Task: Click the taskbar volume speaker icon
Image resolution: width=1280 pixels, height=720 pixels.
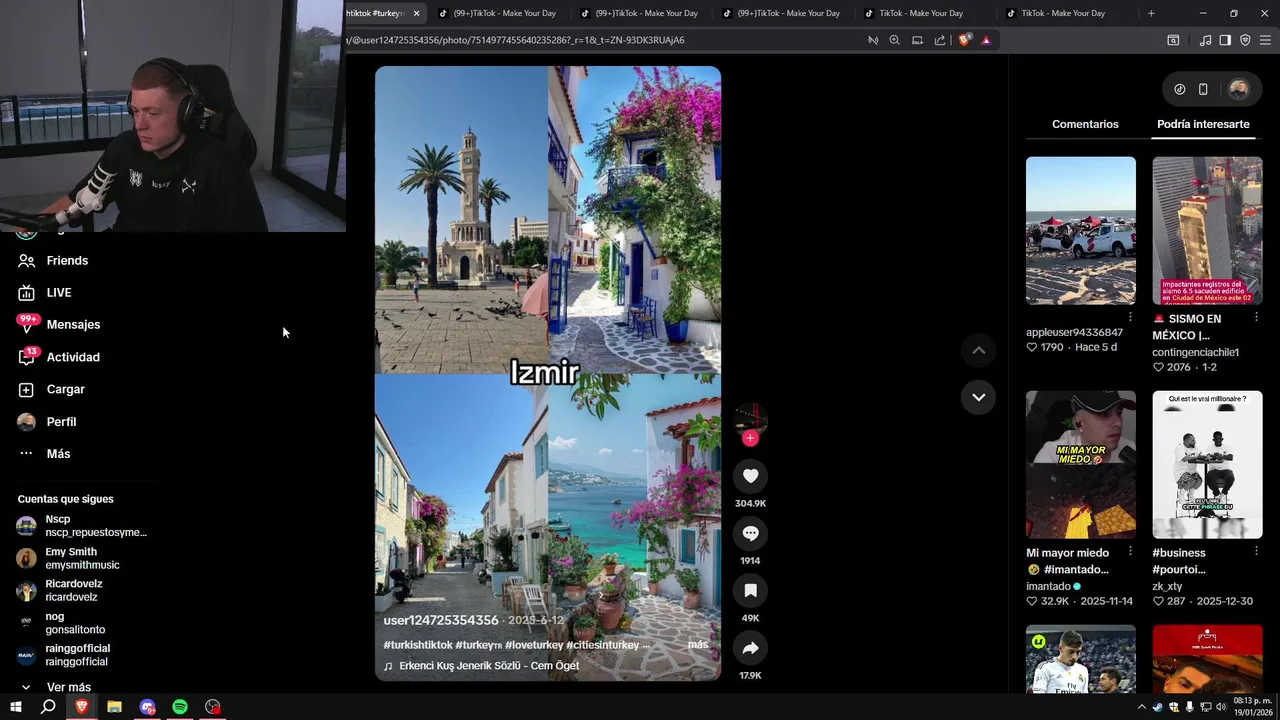Action: tap(1221, 707)
